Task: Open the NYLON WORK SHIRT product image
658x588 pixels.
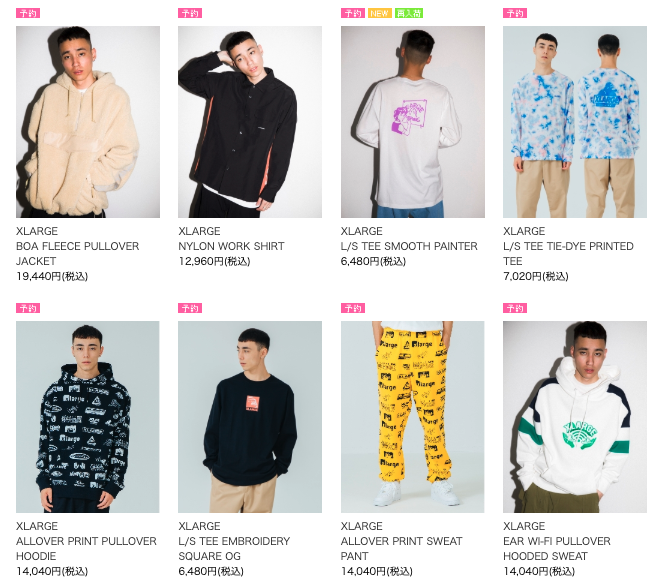Action: coord(250,122)
